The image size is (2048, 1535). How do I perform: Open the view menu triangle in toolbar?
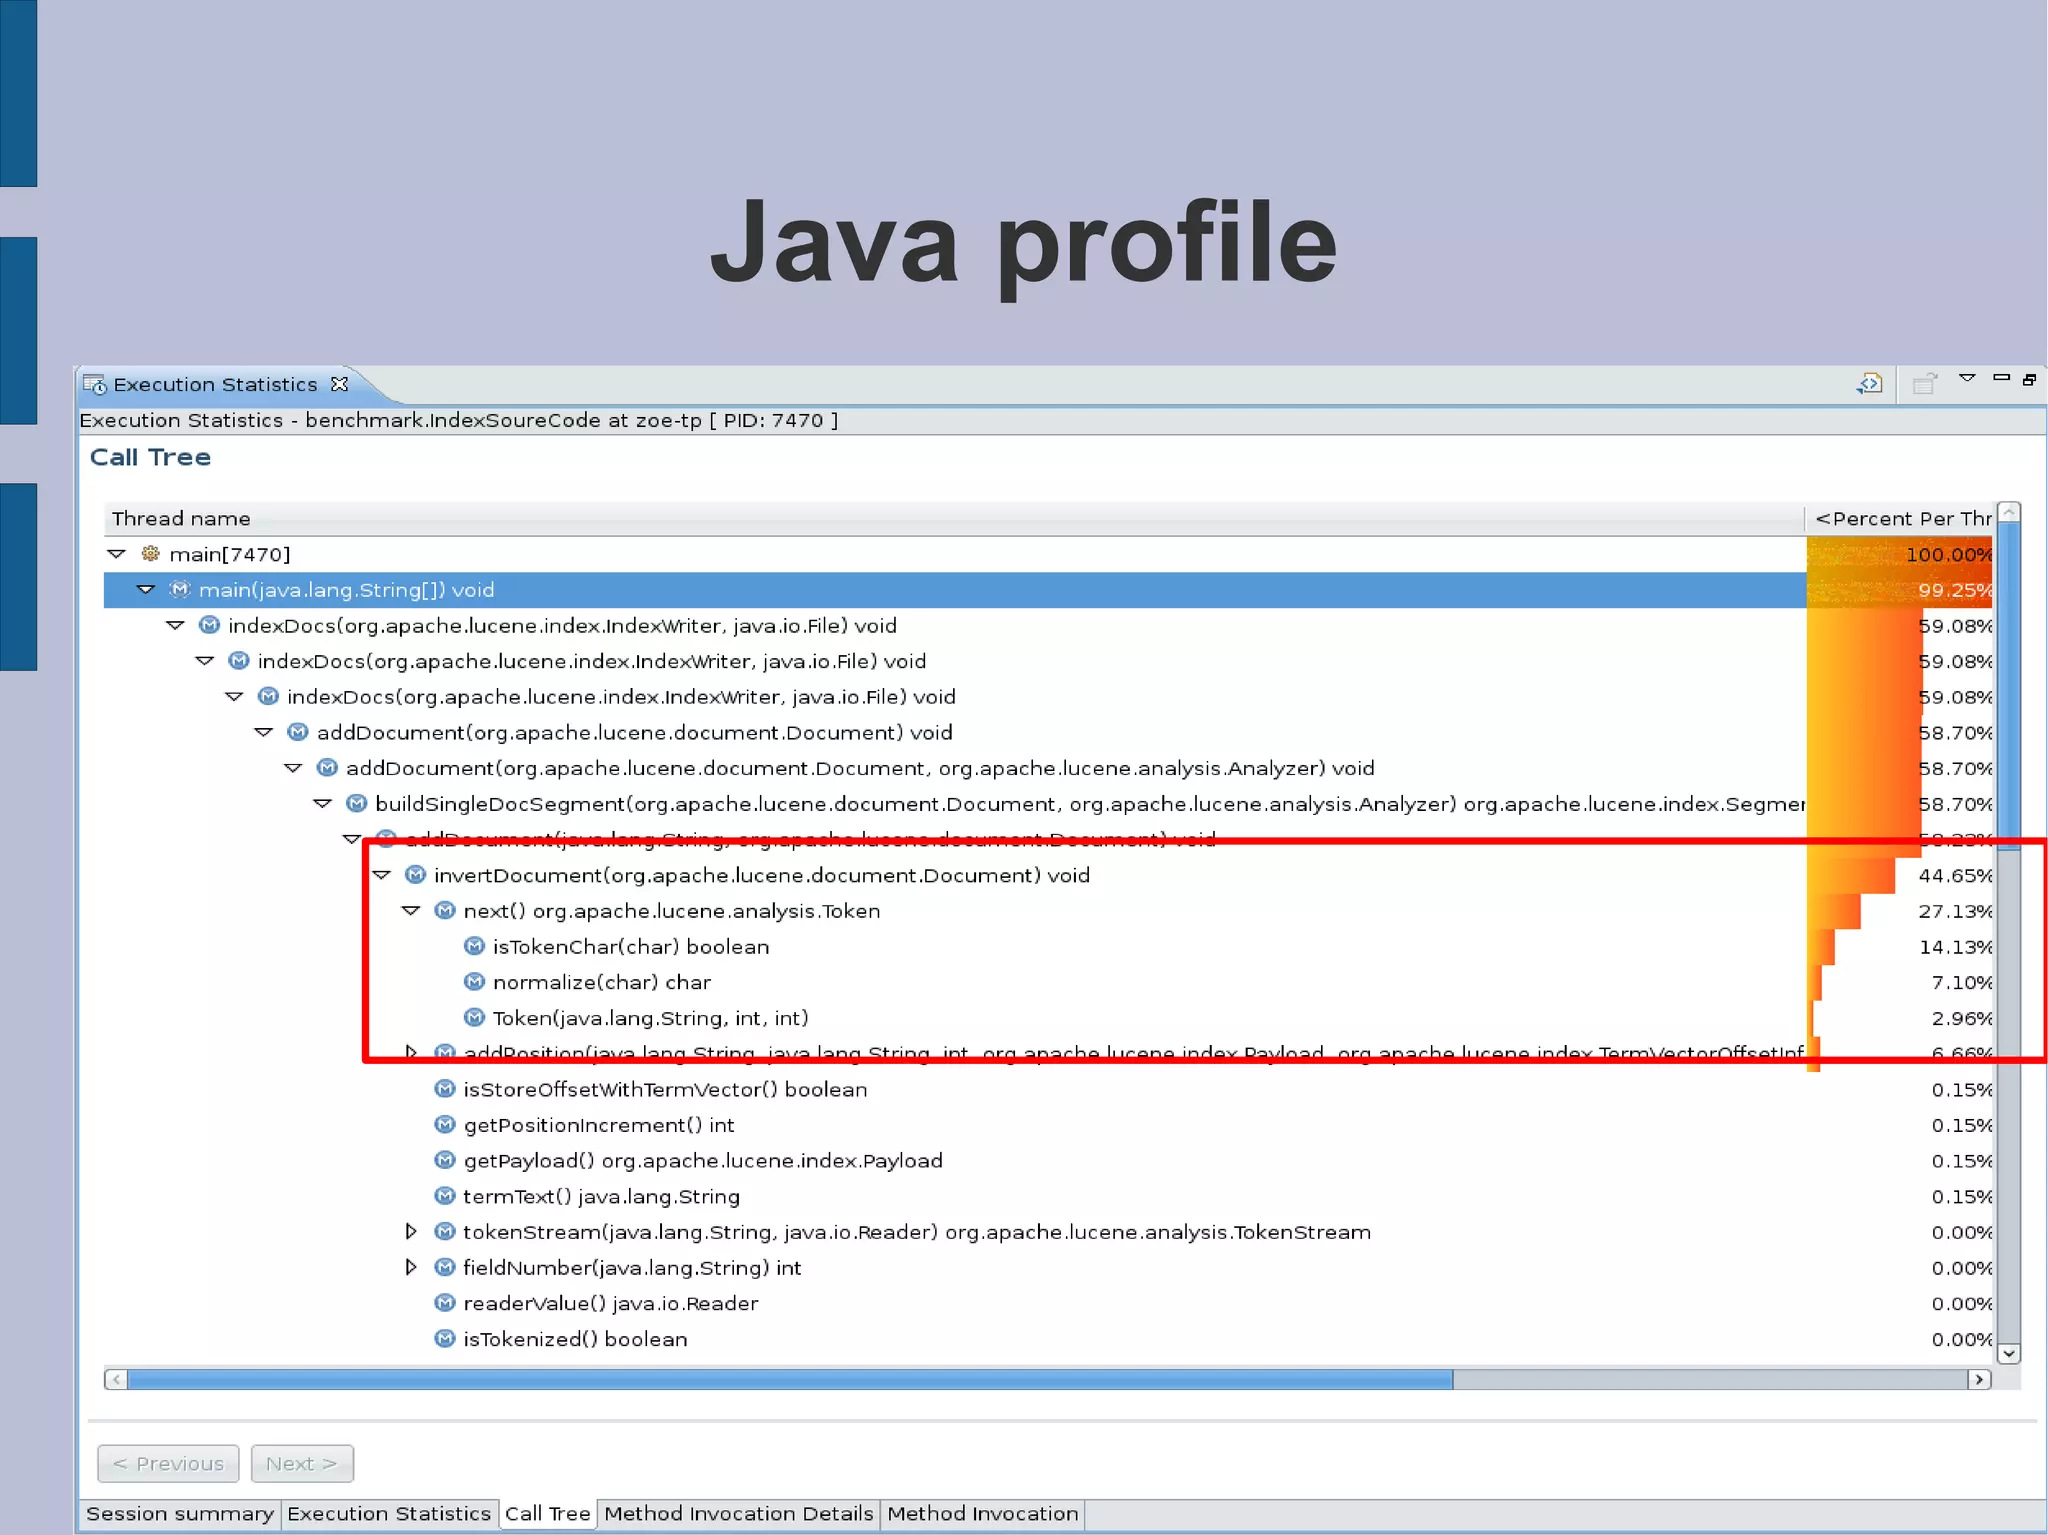tap(1966, 379)
